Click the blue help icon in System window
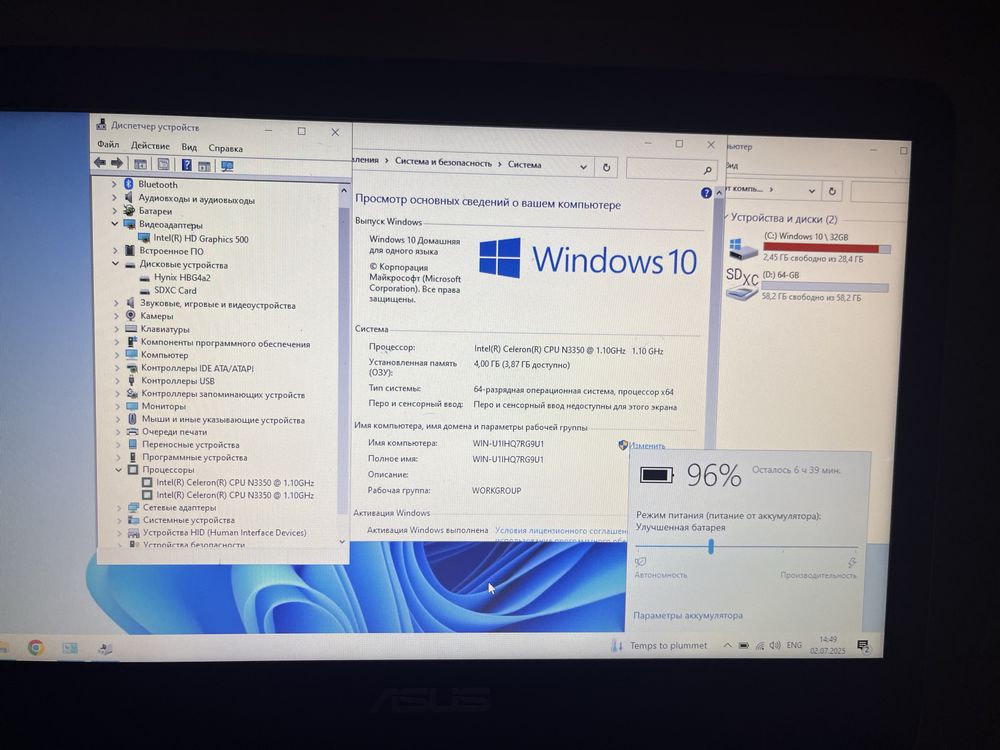Image resolution: width=1000 pixels, height=750 pixels. point(705,193)
